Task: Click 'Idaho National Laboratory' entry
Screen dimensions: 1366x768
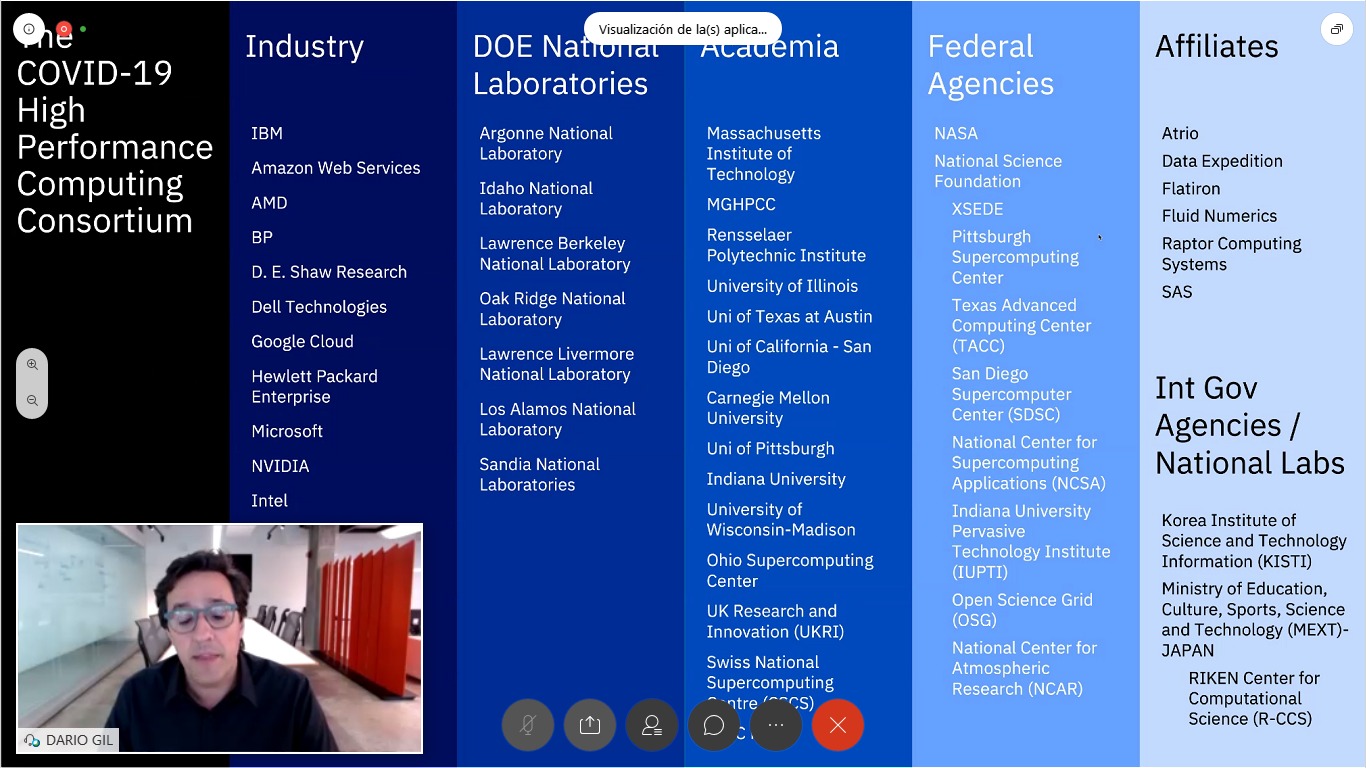Action: click(536, 198)
